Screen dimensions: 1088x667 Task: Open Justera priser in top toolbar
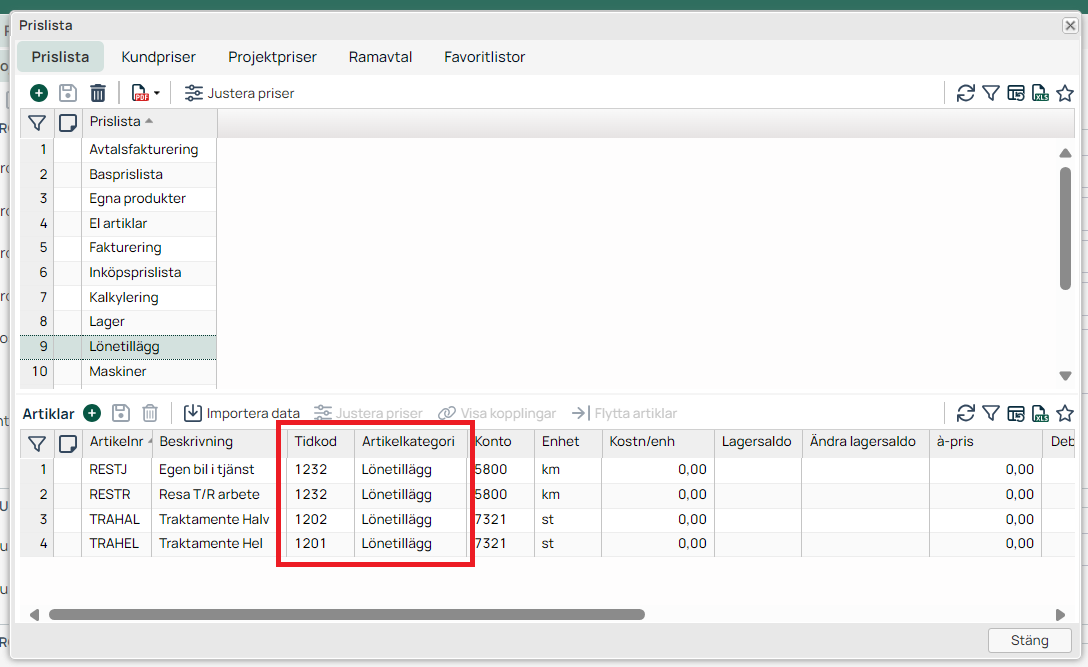240,93
